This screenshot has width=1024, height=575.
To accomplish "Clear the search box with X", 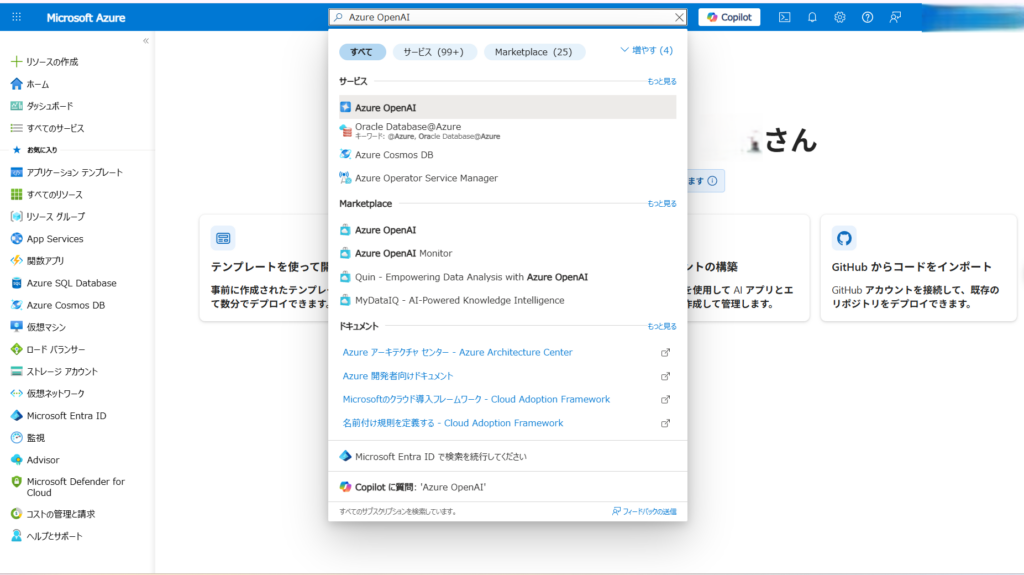I will click(x=679, y=17).
